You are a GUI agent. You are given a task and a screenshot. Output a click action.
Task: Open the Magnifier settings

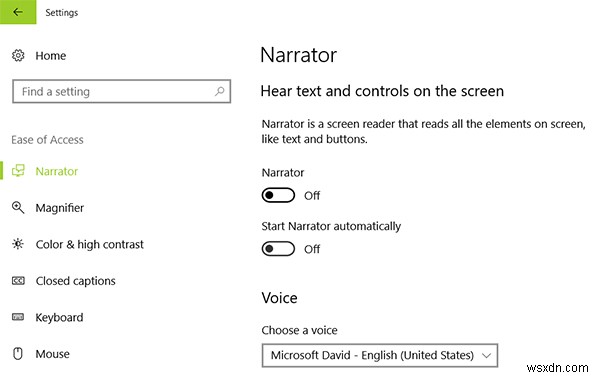(x=60, y=208)
